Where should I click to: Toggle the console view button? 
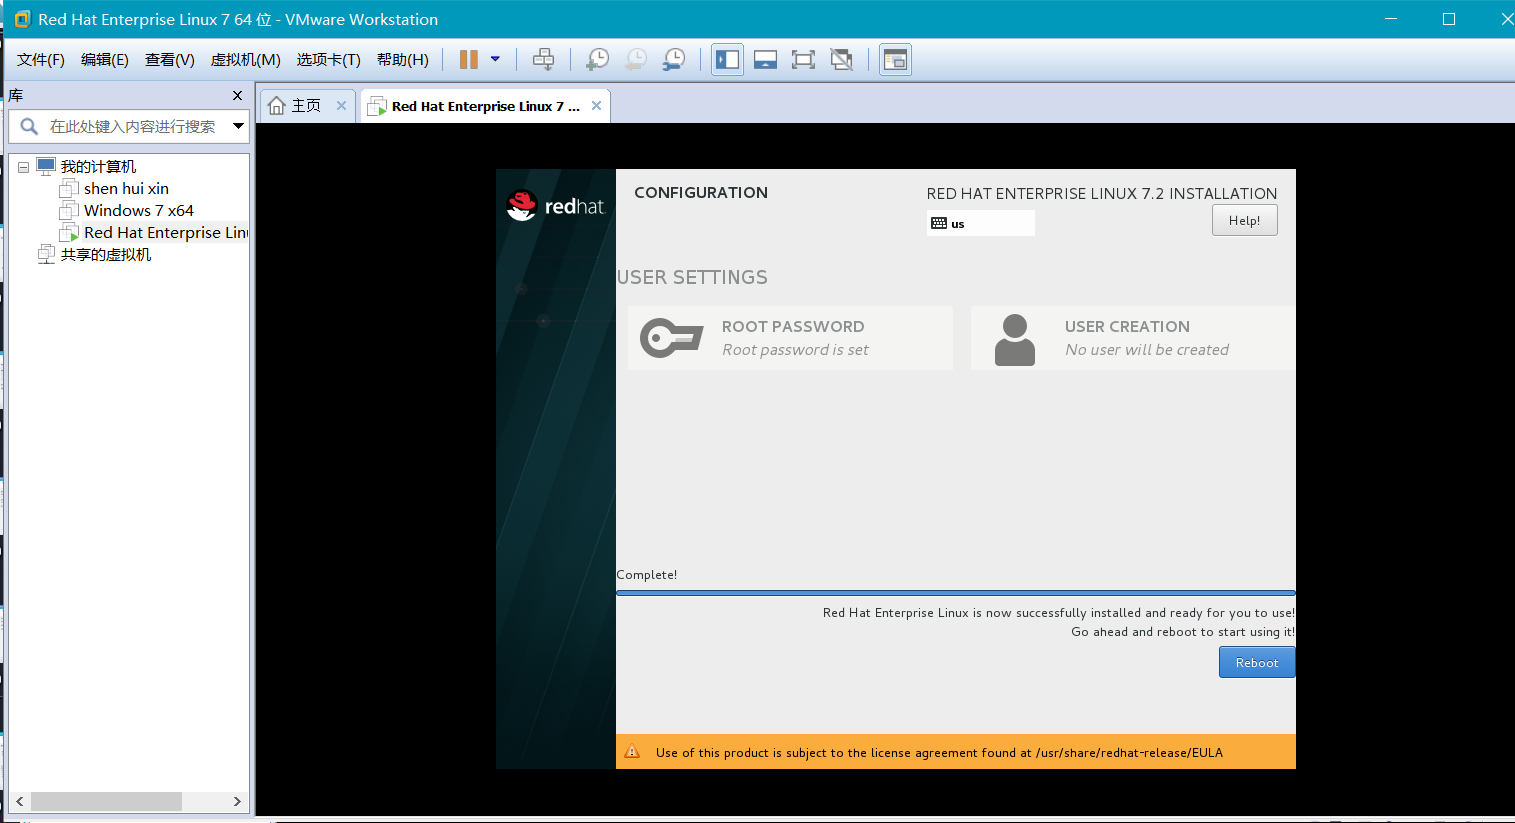tap(895, 60)
